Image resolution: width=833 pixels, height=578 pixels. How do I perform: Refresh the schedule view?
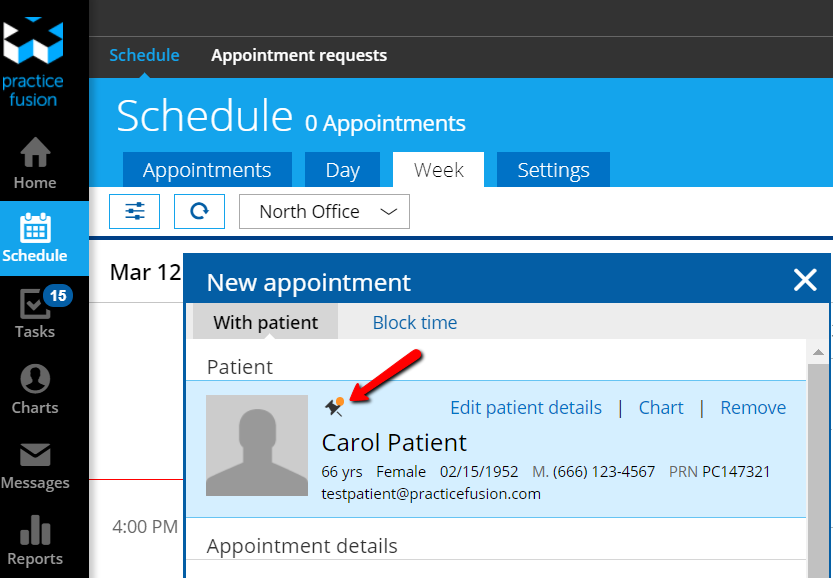[x=199, y=211]
